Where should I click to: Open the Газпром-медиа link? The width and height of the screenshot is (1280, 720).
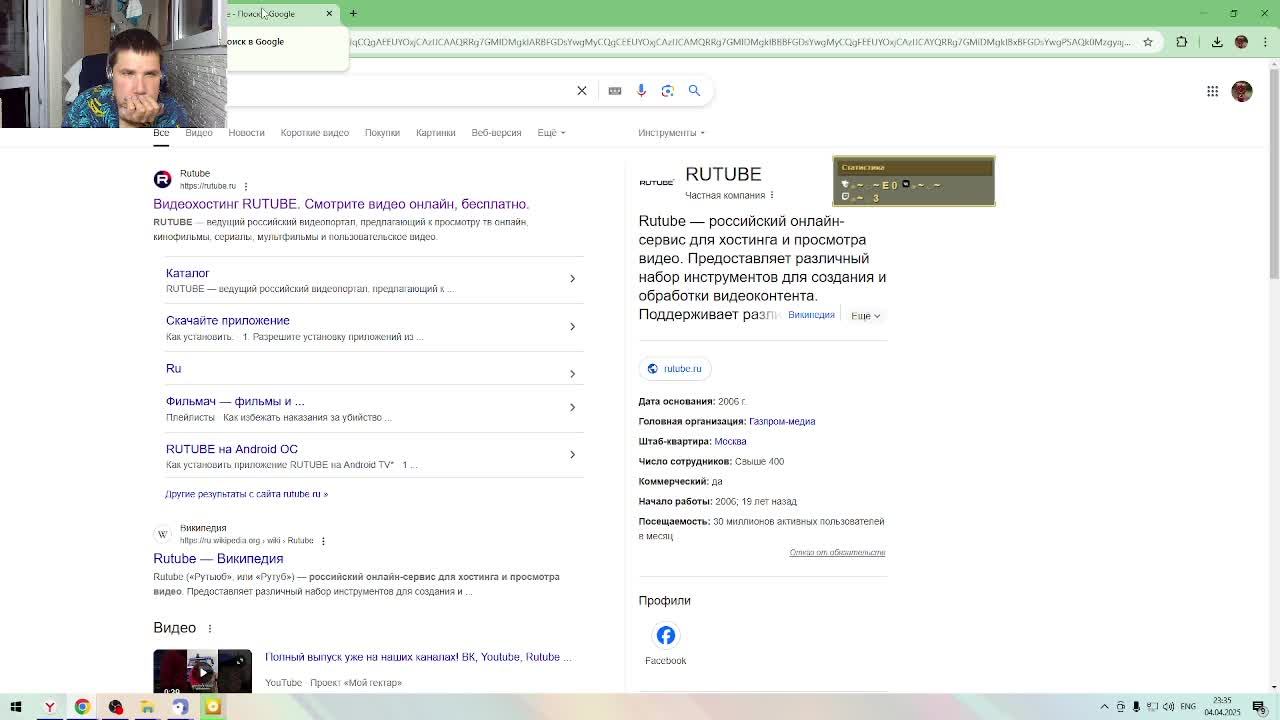[782, 422]
